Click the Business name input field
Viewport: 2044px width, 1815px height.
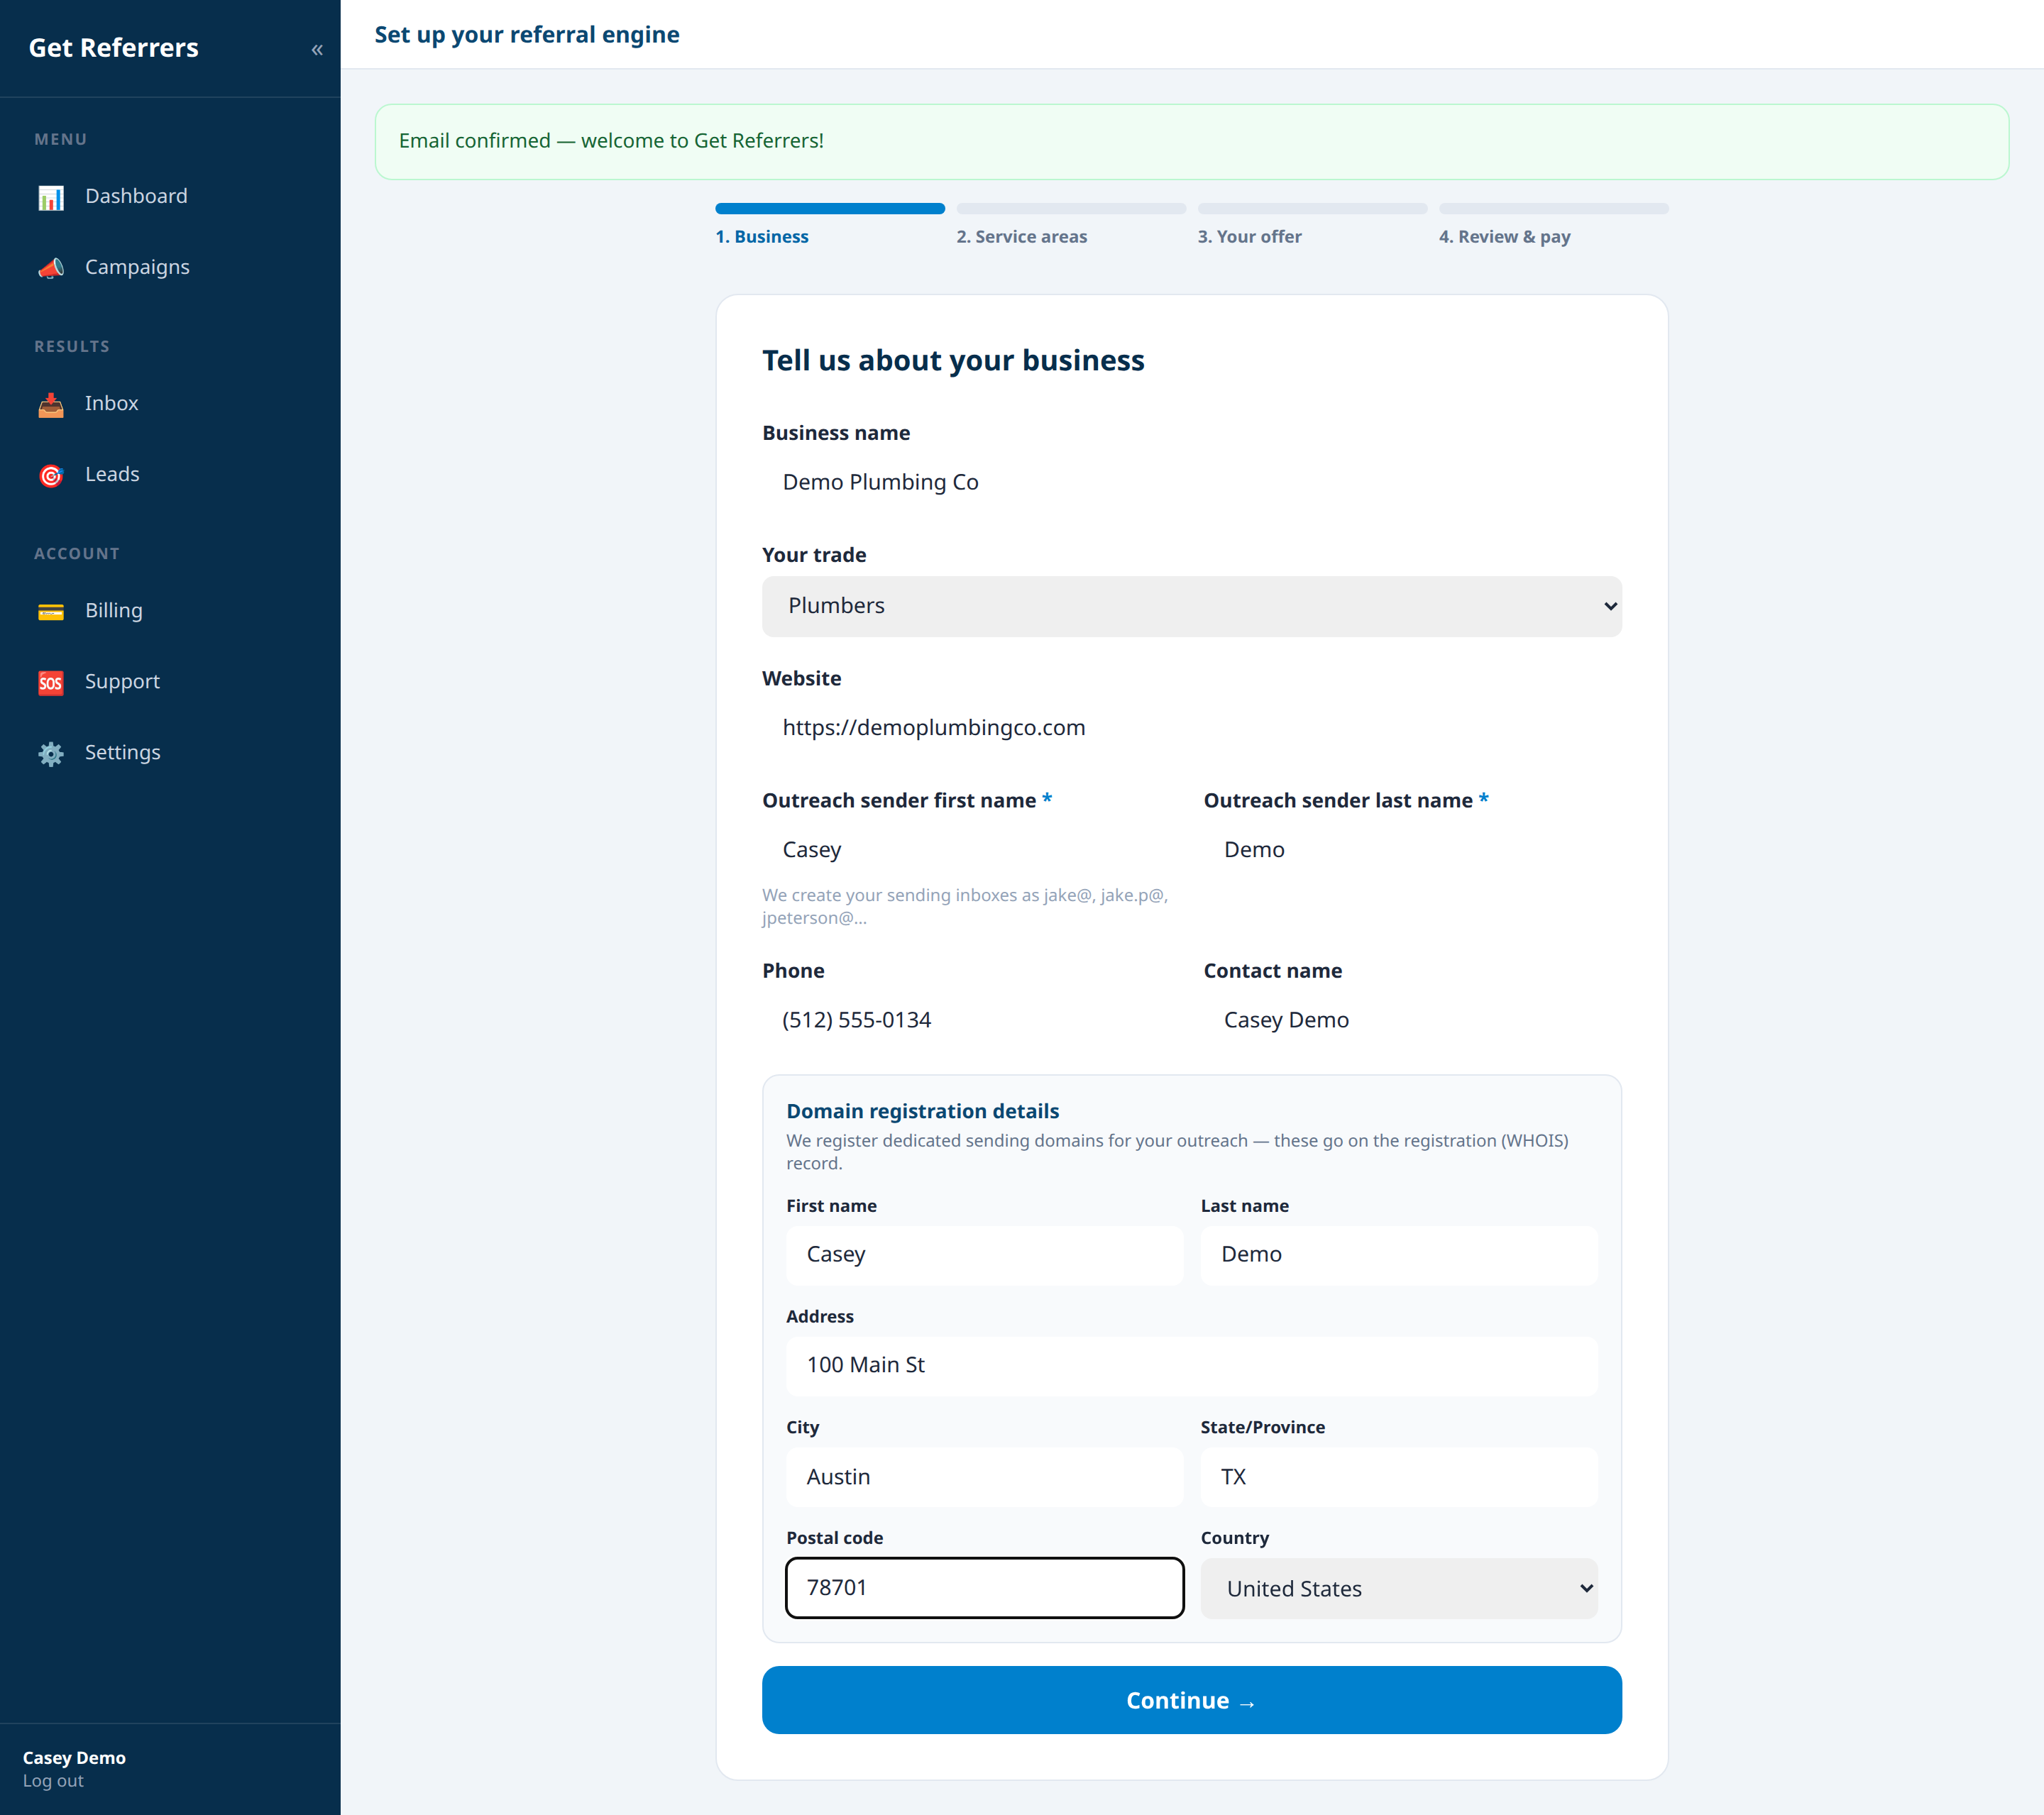pyautogui.click(x=1191, y=482)
